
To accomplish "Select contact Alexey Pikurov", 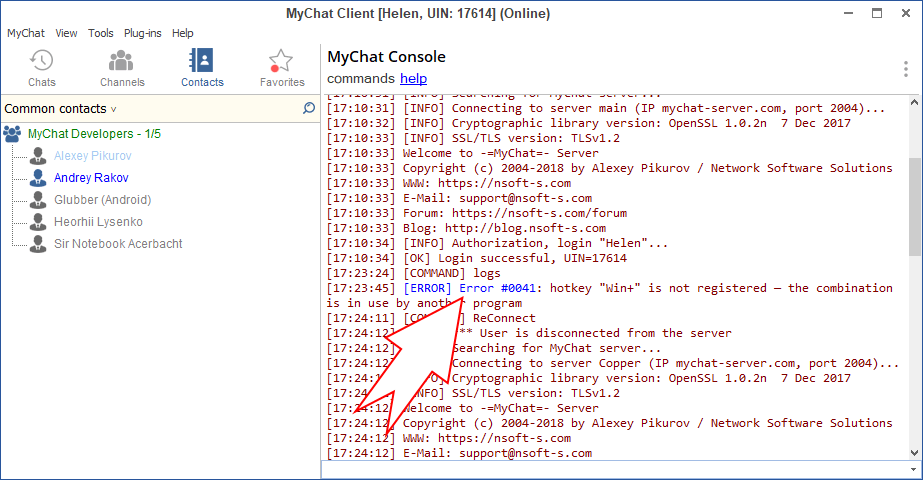I will 92,155.
